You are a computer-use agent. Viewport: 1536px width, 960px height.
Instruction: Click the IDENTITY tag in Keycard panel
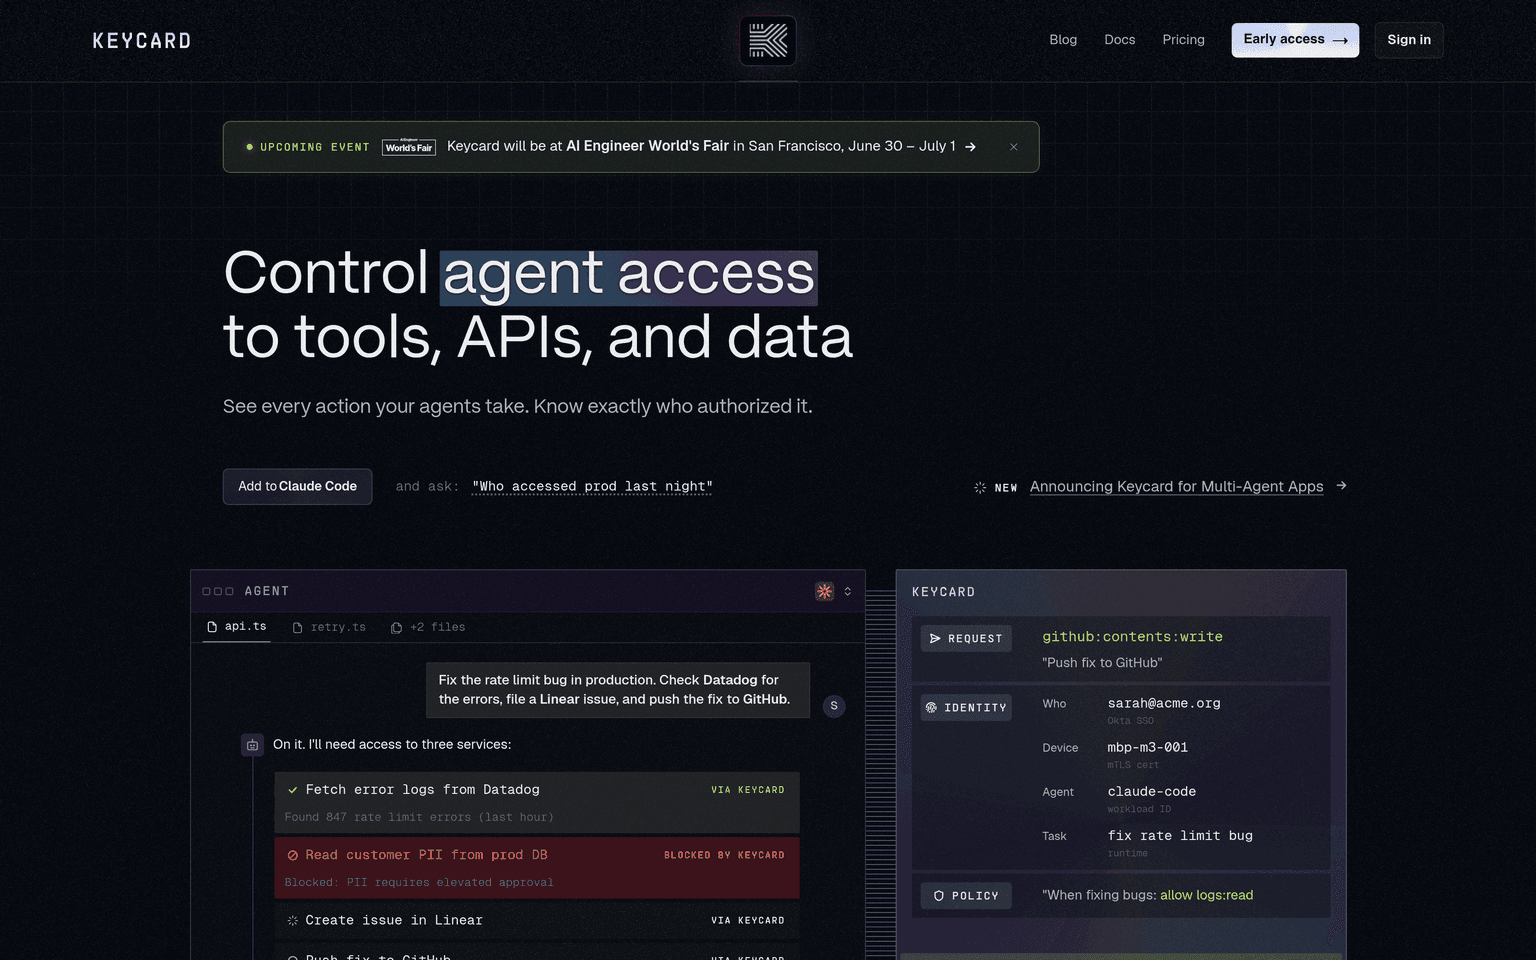(966, 707)
